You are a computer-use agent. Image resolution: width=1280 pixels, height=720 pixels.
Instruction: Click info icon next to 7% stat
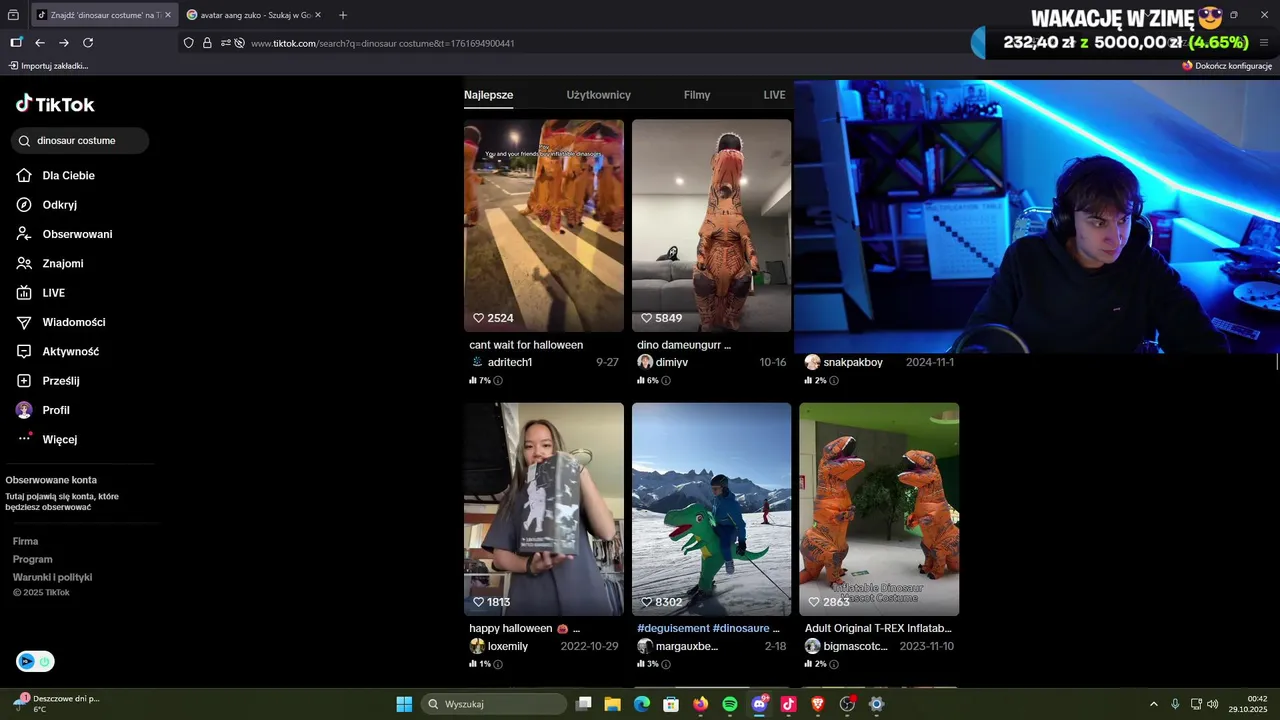[498, 381]
